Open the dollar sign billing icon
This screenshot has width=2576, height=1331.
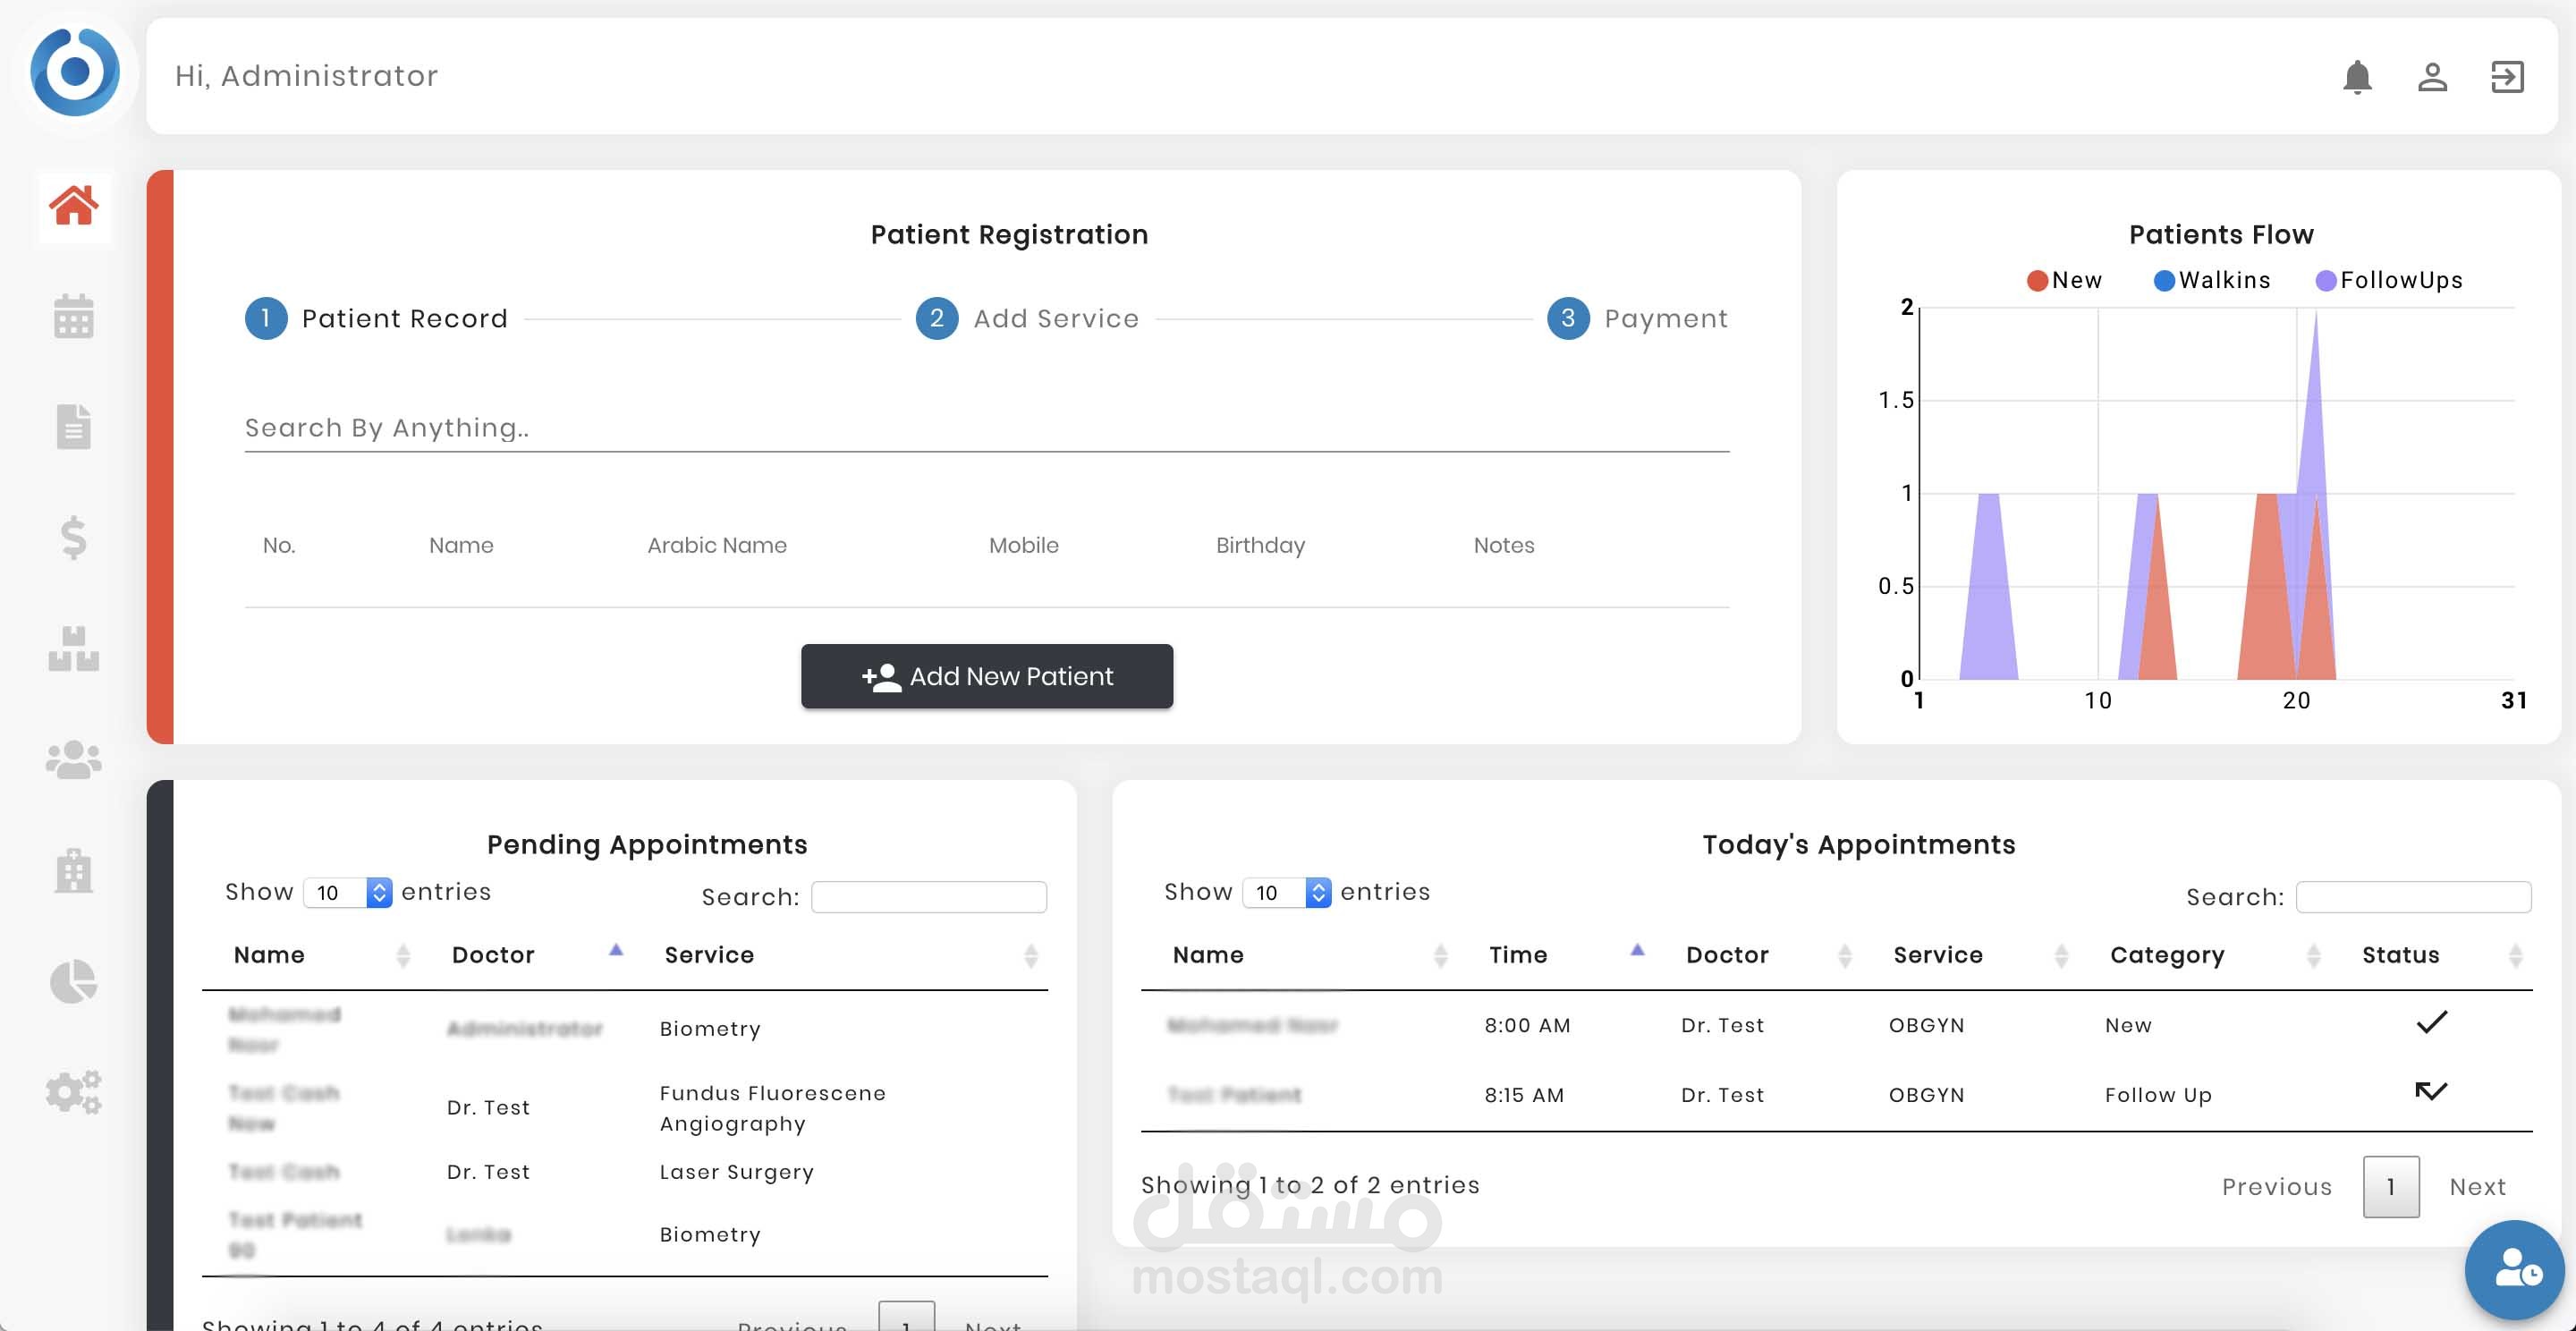[x=73, y=538]
